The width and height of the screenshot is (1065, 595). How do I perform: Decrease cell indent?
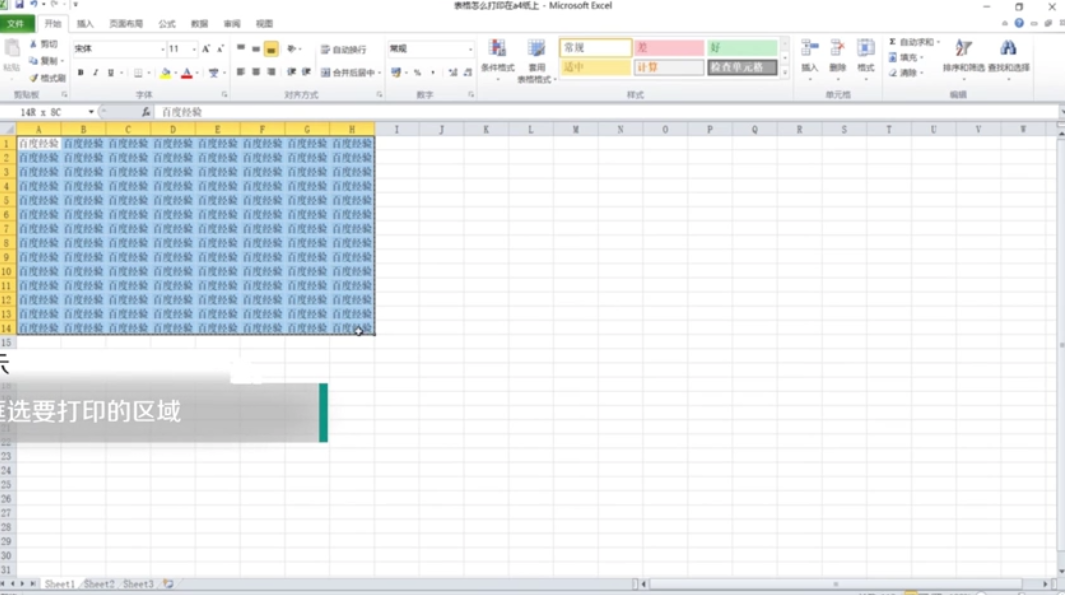pyautogui.click(x=291, y=72)
